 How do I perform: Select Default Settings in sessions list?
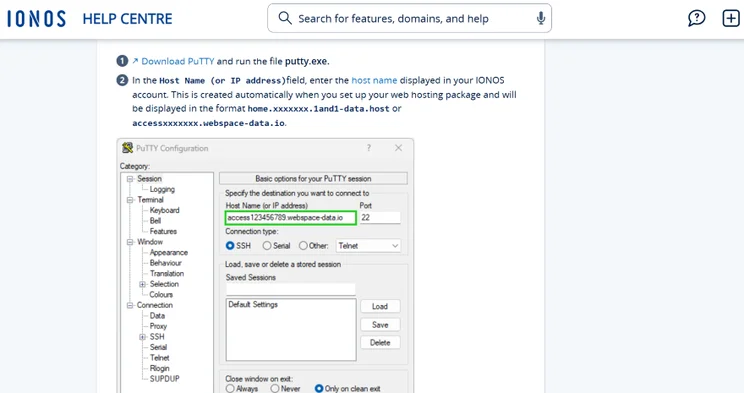coord(253,304)
